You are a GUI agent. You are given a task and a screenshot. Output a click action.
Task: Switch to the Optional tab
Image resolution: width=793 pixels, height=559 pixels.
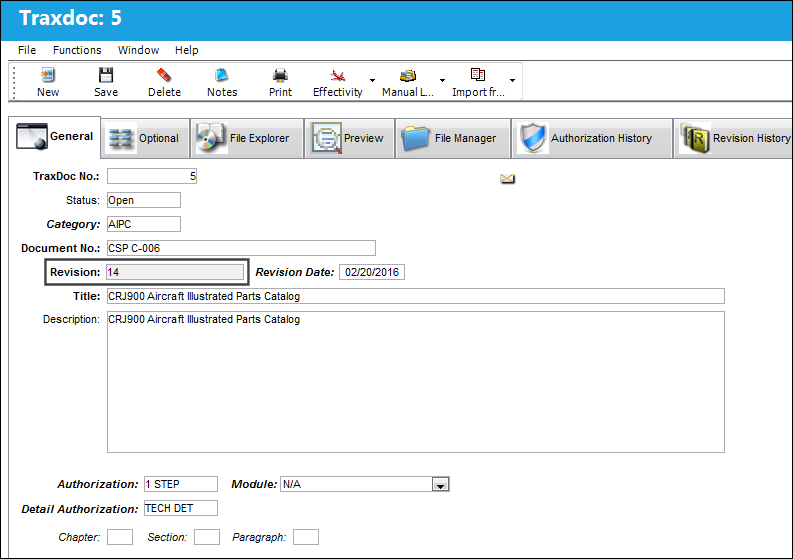pos(145,138)
